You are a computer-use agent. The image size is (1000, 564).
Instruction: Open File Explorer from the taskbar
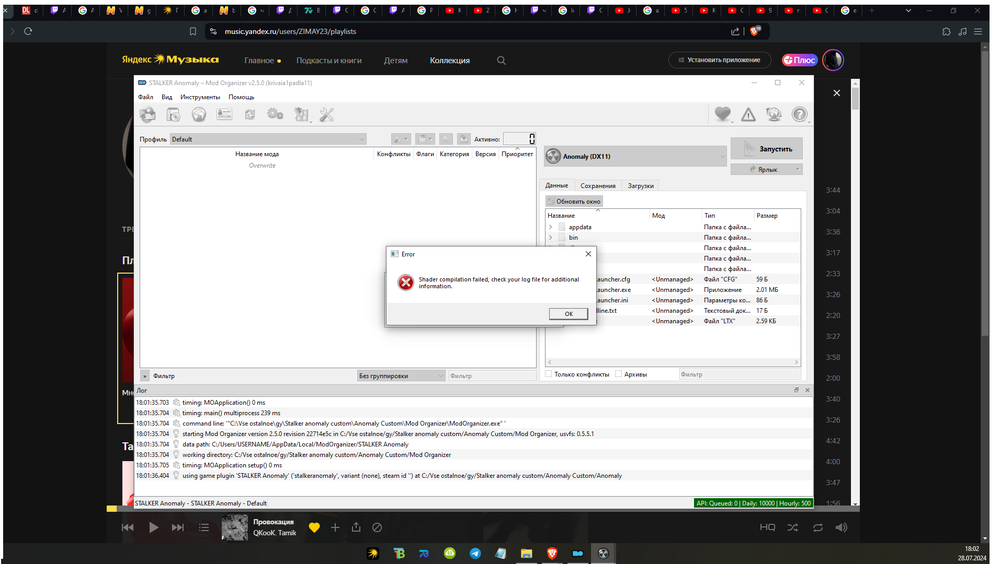(x=526, y=553)
